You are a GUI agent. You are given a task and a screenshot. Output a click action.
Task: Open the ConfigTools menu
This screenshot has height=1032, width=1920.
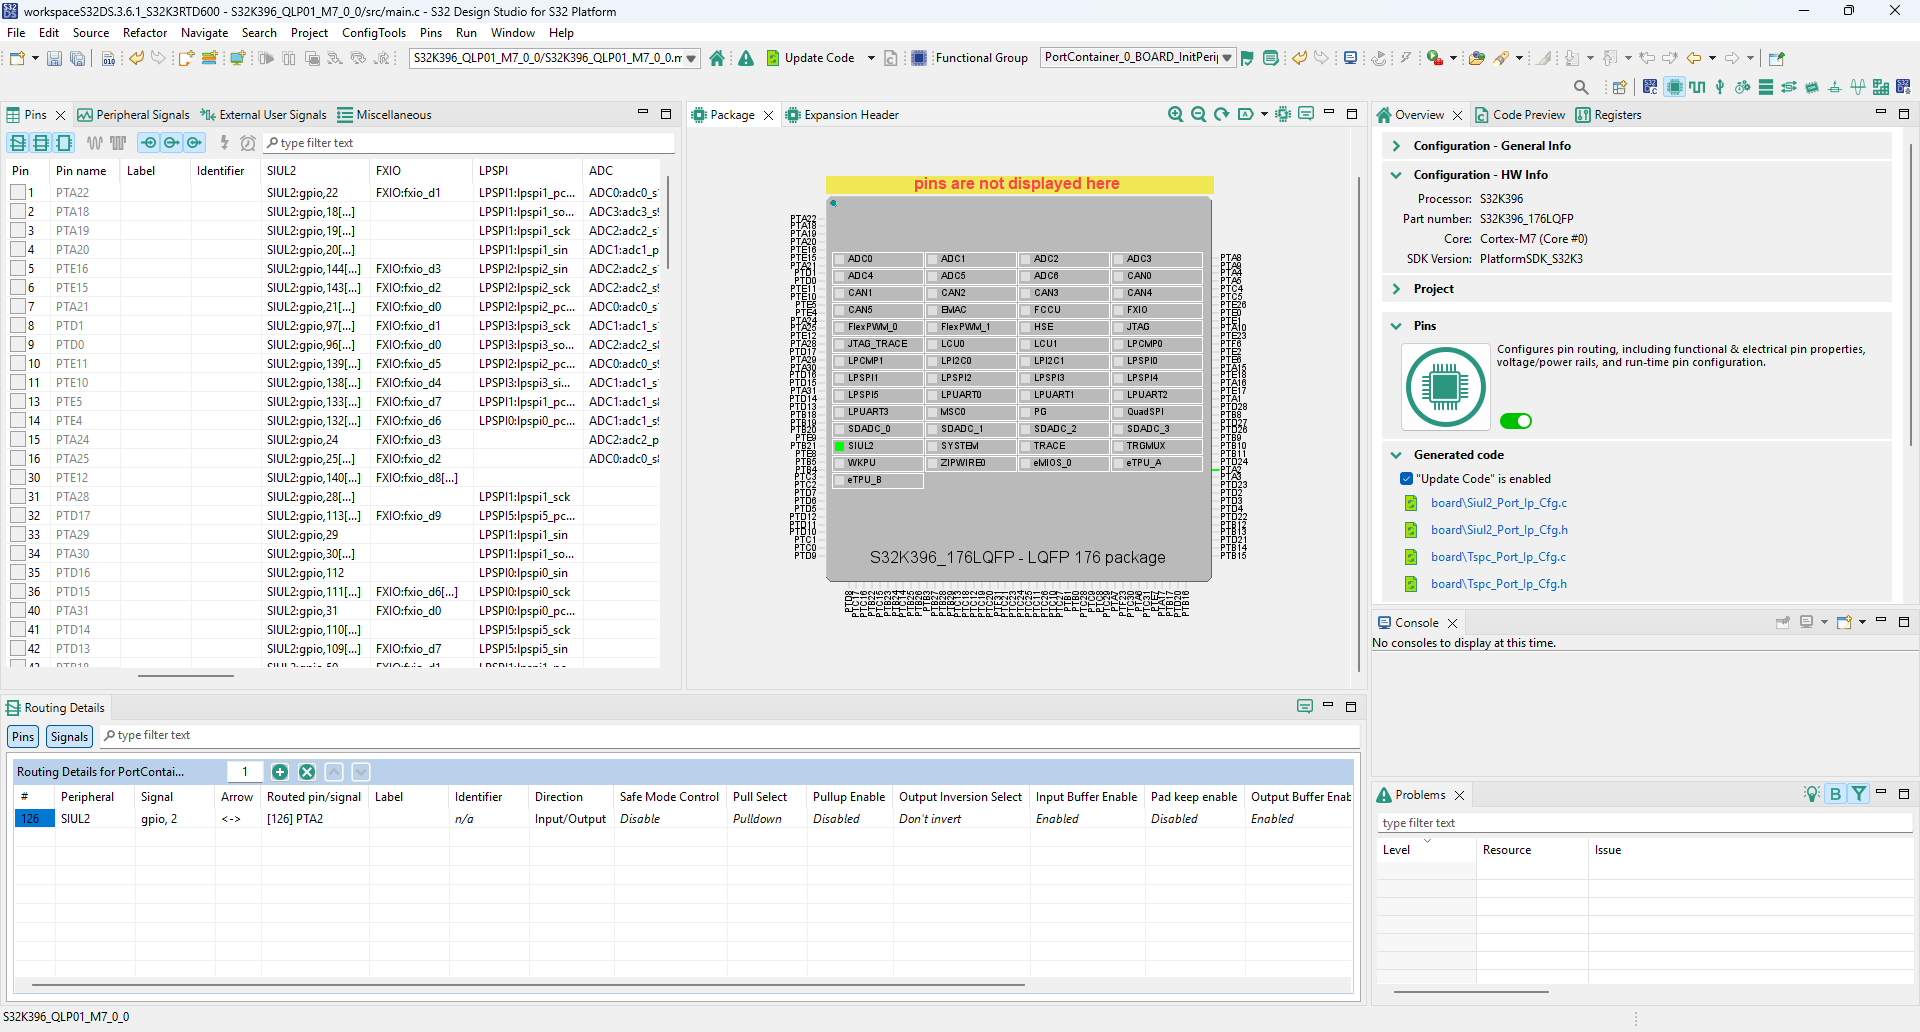click(x=373, y=32)
